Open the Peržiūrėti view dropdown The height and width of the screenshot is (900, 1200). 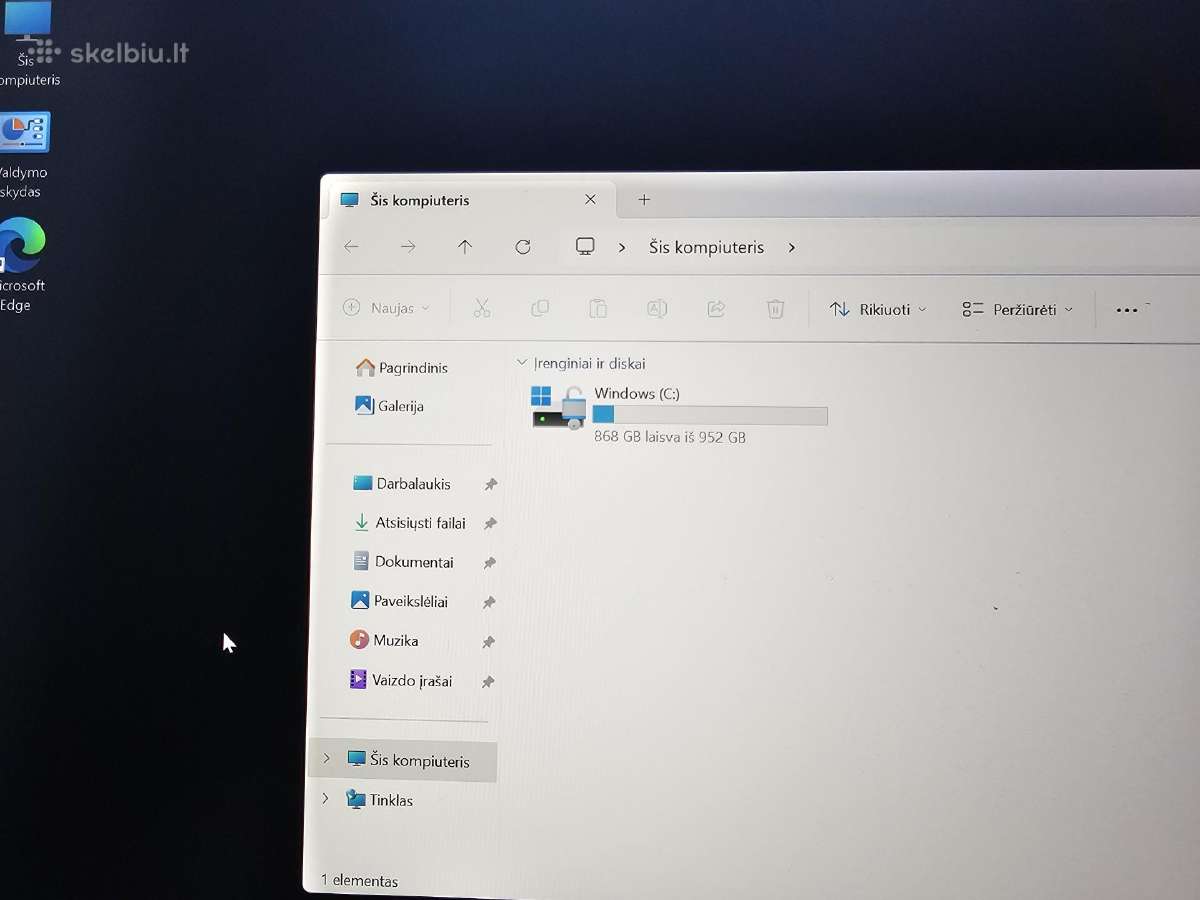pyautogui.click(x=1017, y=310)
